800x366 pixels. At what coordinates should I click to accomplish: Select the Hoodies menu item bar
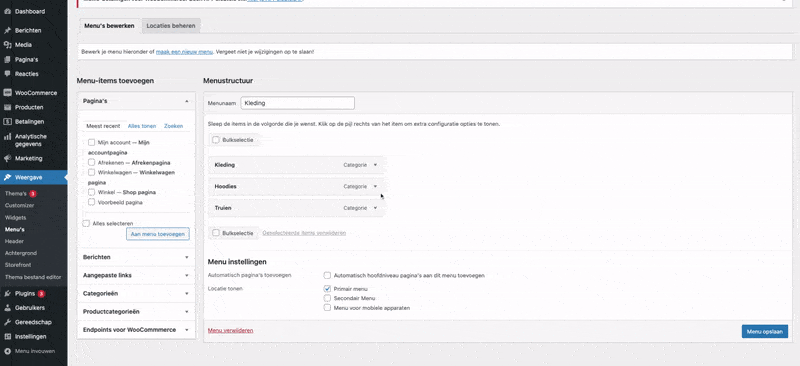click(x=296, y=186)
